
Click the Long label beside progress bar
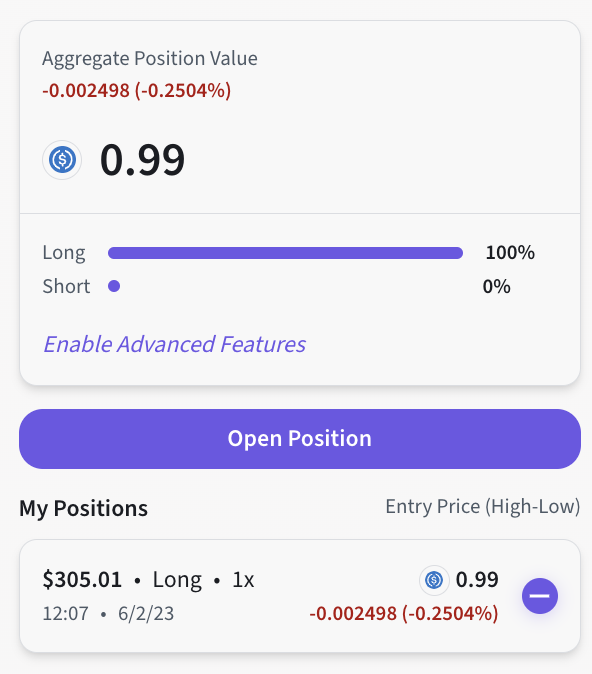64,253
